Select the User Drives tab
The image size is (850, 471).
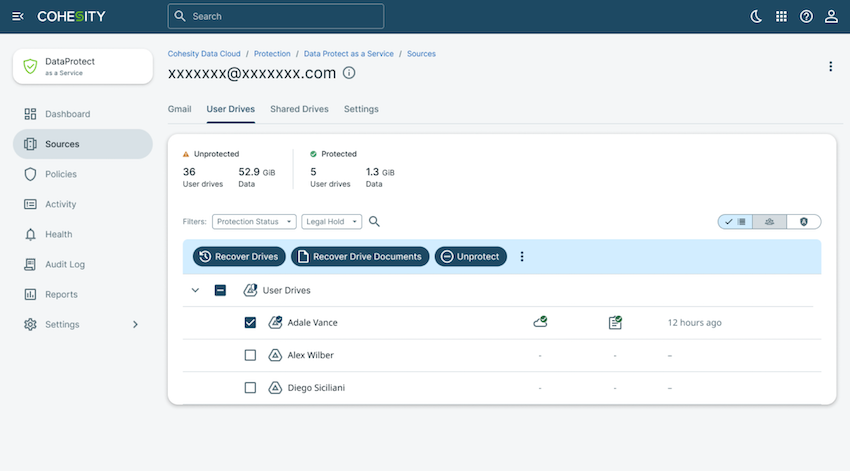click(230, 109)
